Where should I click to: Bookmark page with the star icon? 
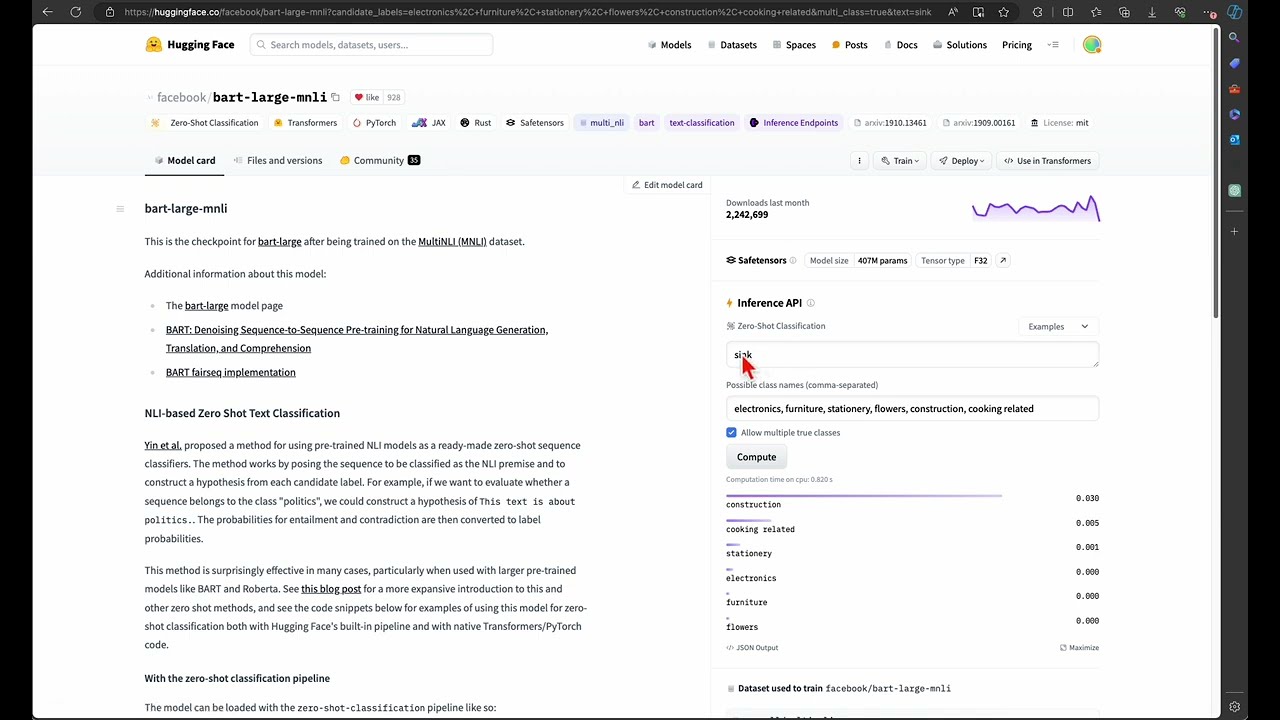pos(1003,12)
